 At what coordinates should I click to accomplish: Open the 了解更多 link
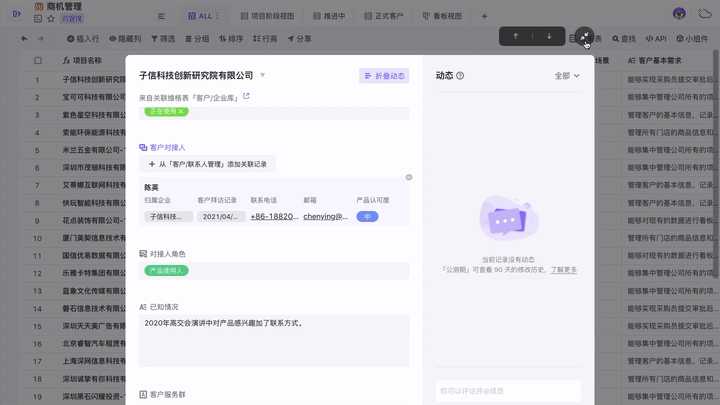click(564, 270)
